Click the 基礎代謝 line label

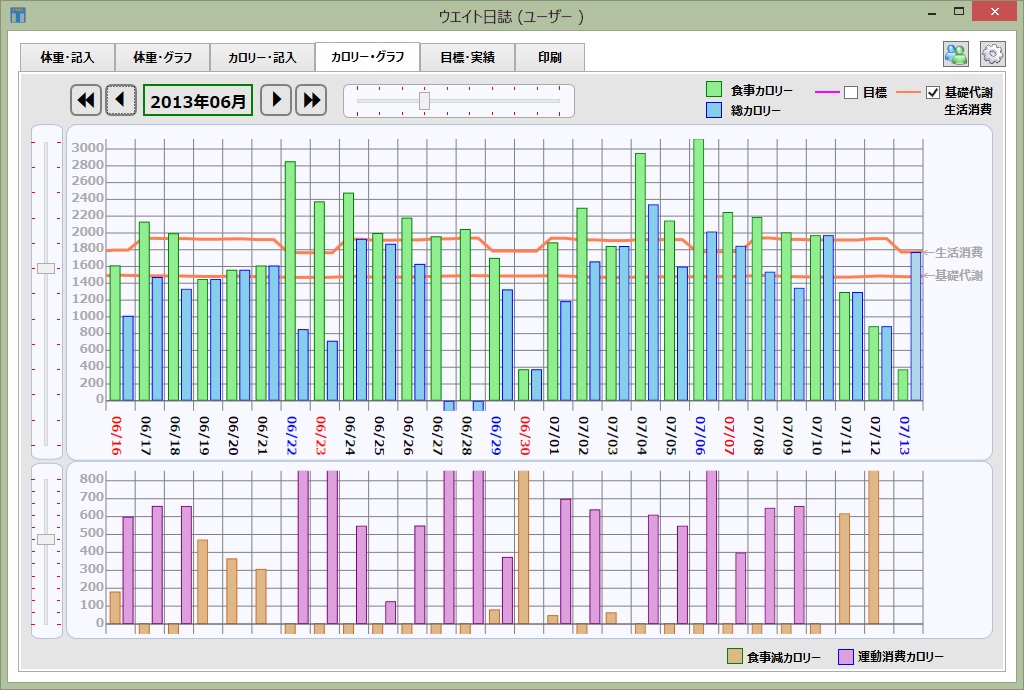coord(959,275)
